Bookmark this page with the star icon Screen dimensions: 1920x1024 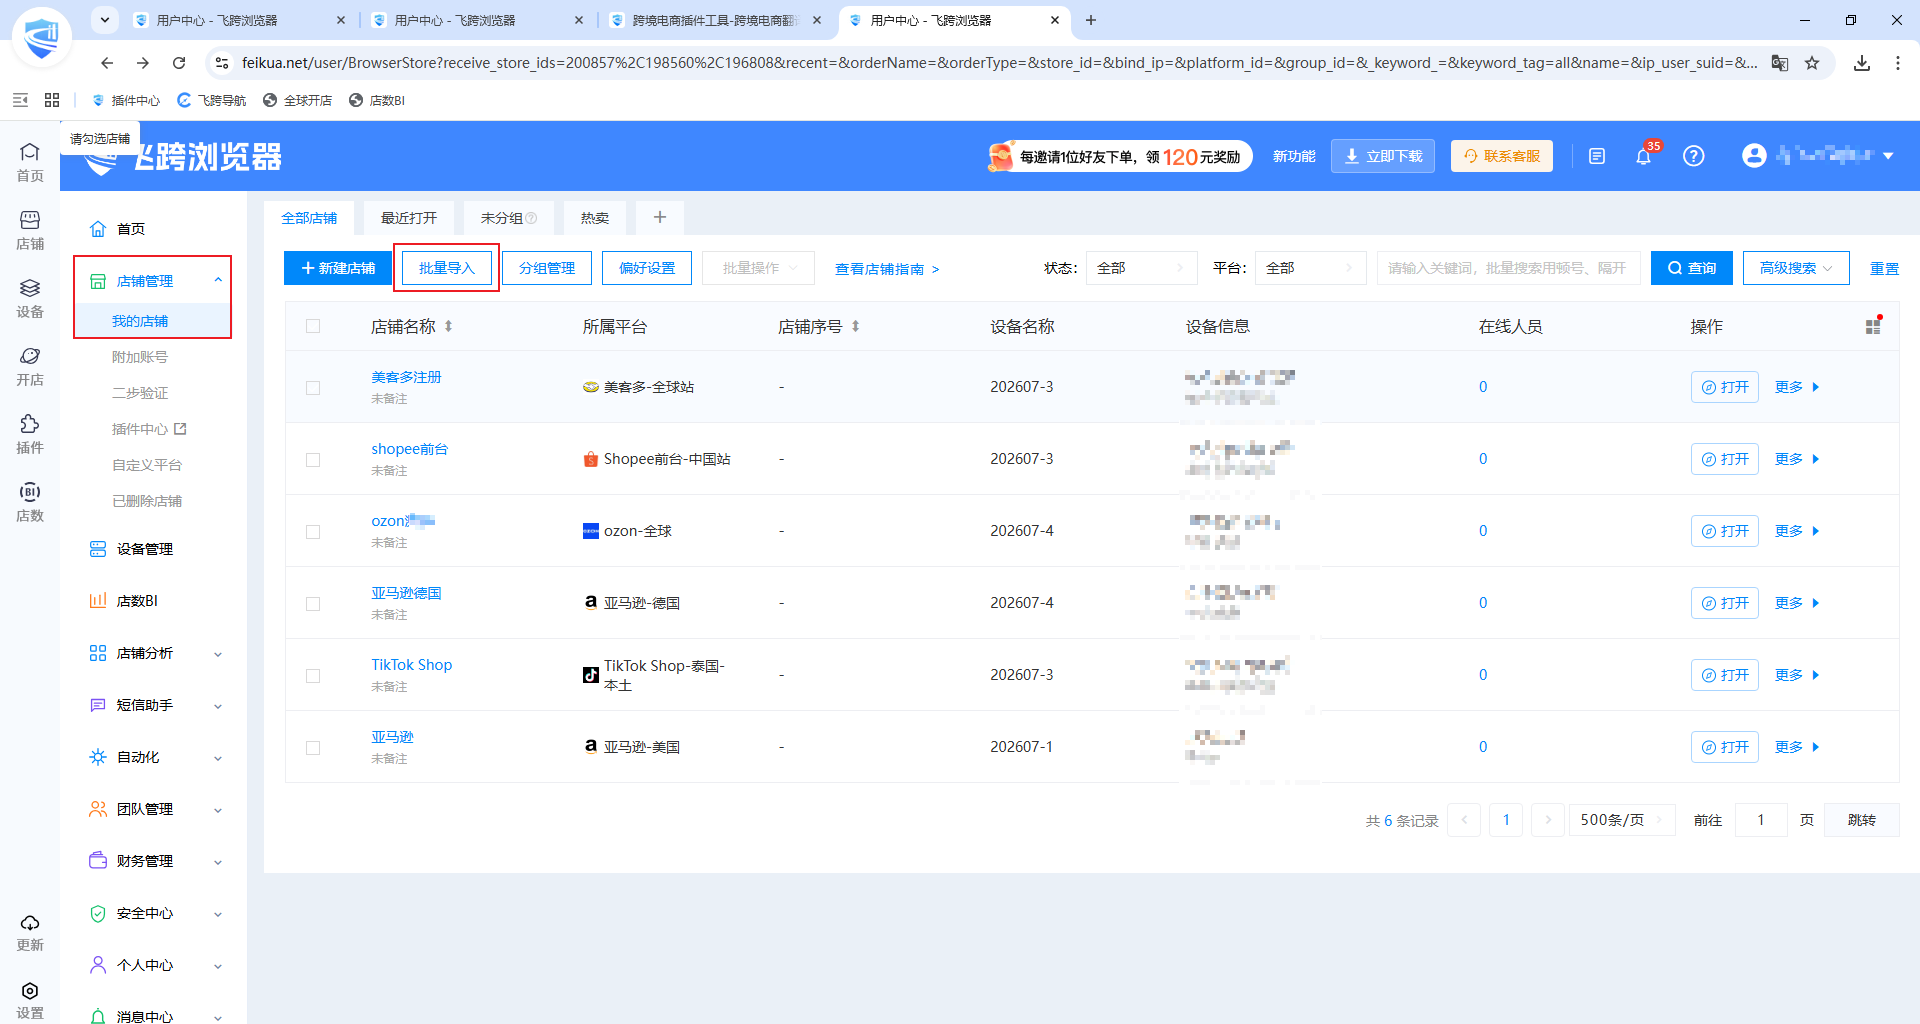pos(1812,63)
